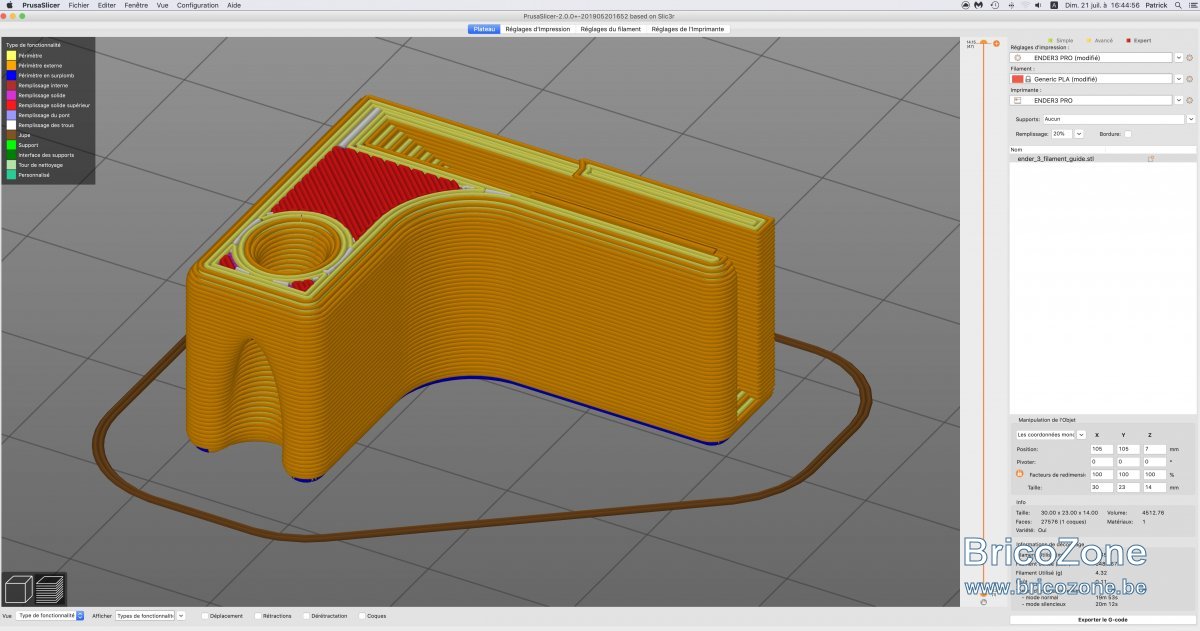The width and height of the screenshot is (1200, 631).
Task: Add color change with plus on layer slider
Action: point(996,43)
